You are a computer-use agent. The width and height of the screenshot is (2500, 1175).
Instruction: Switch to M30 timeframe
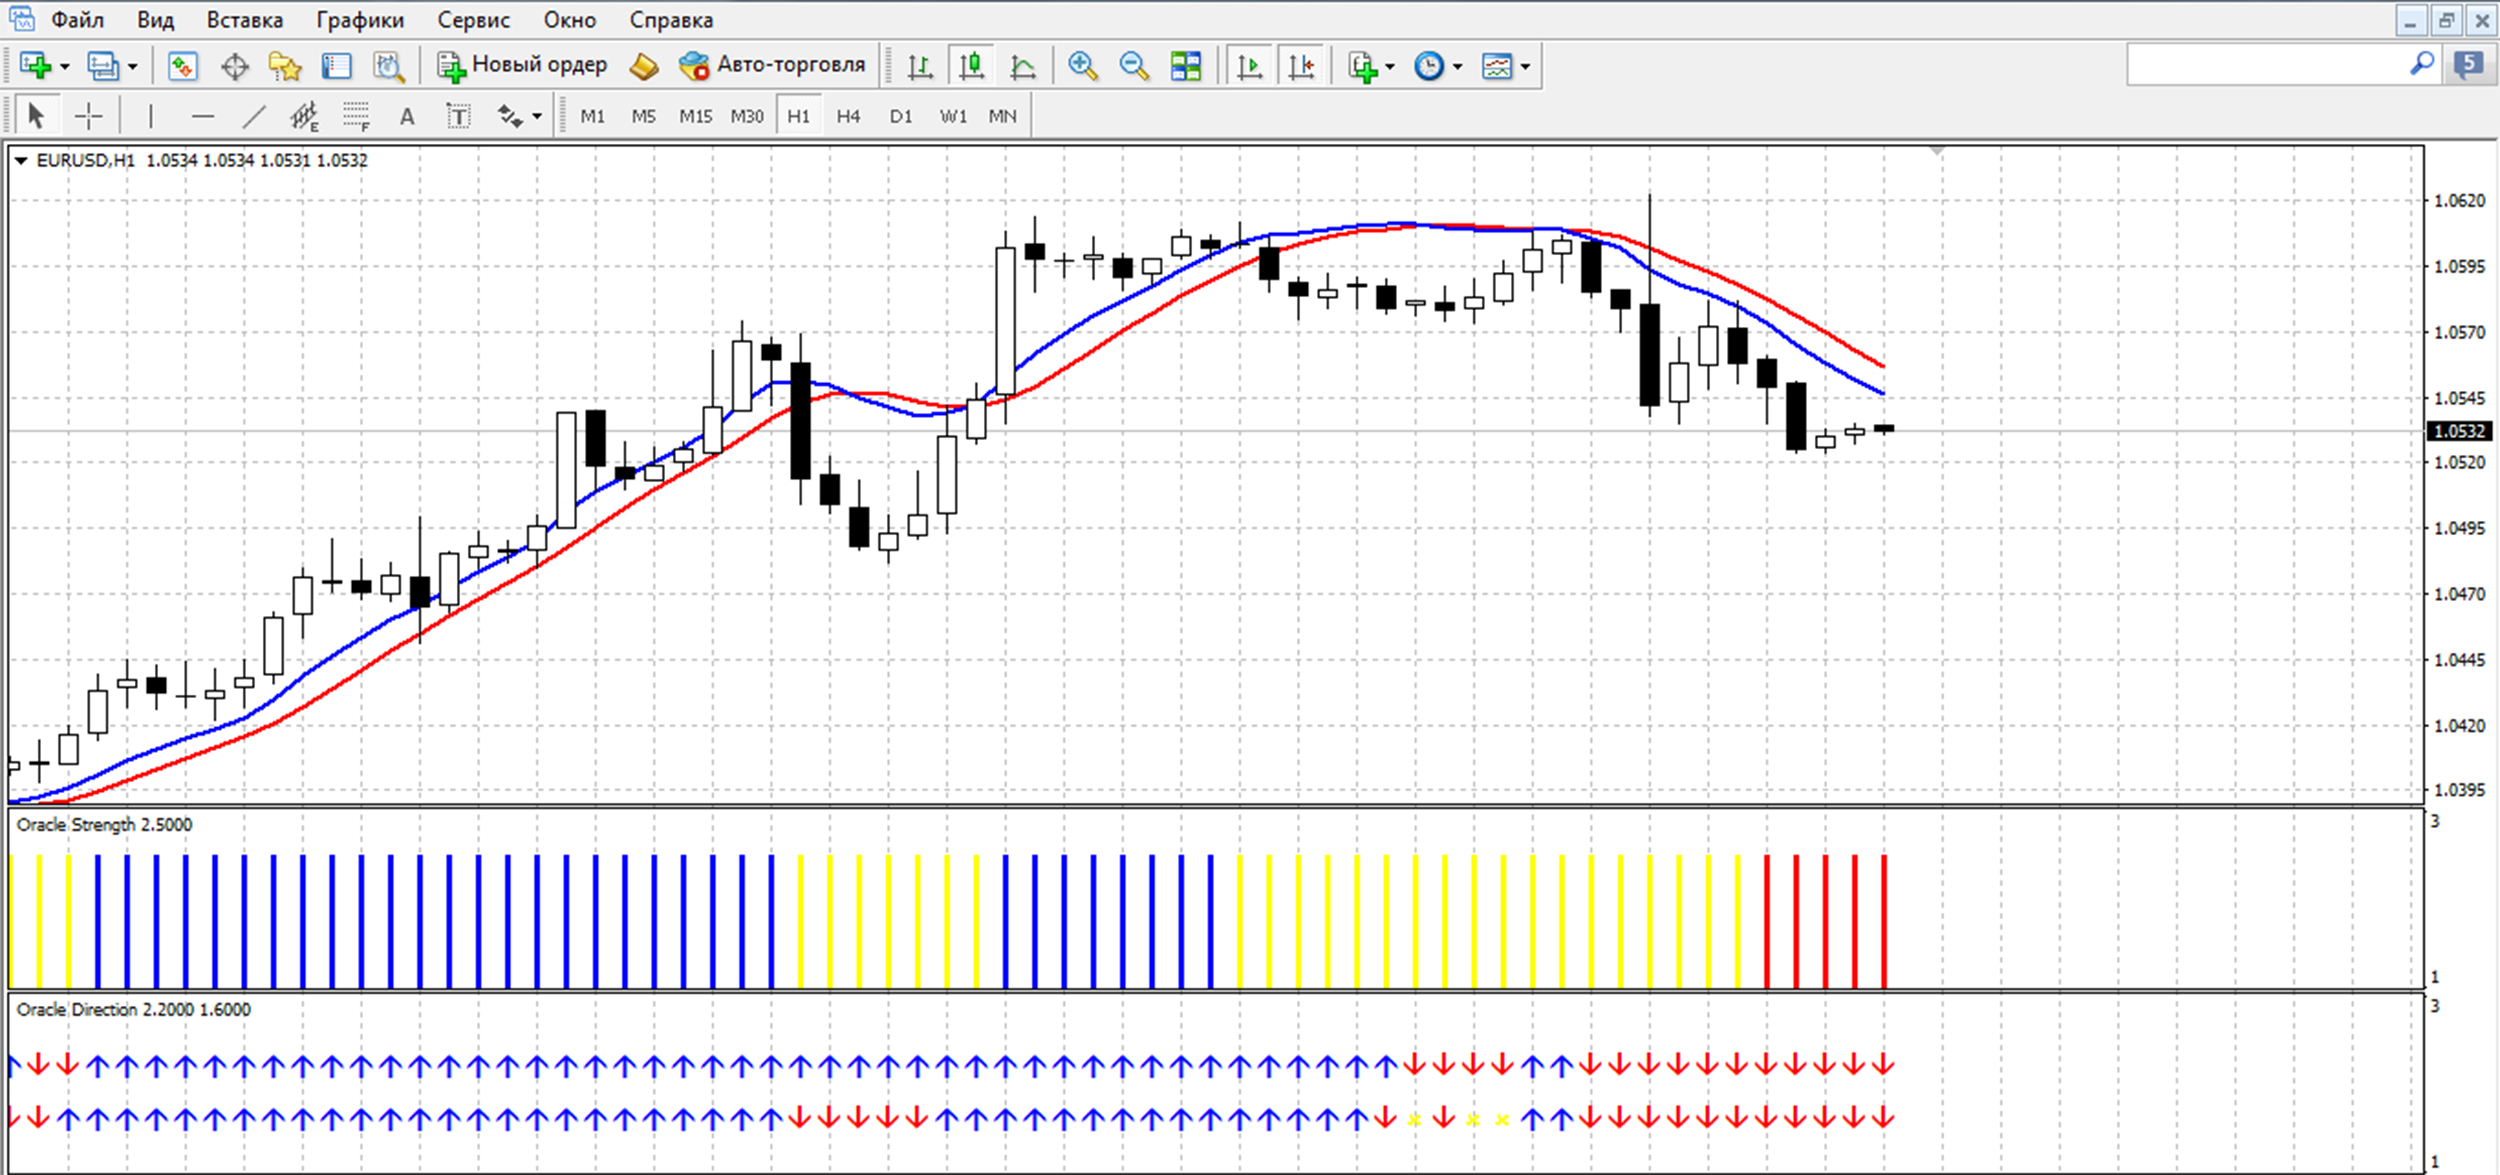(747, 117)
